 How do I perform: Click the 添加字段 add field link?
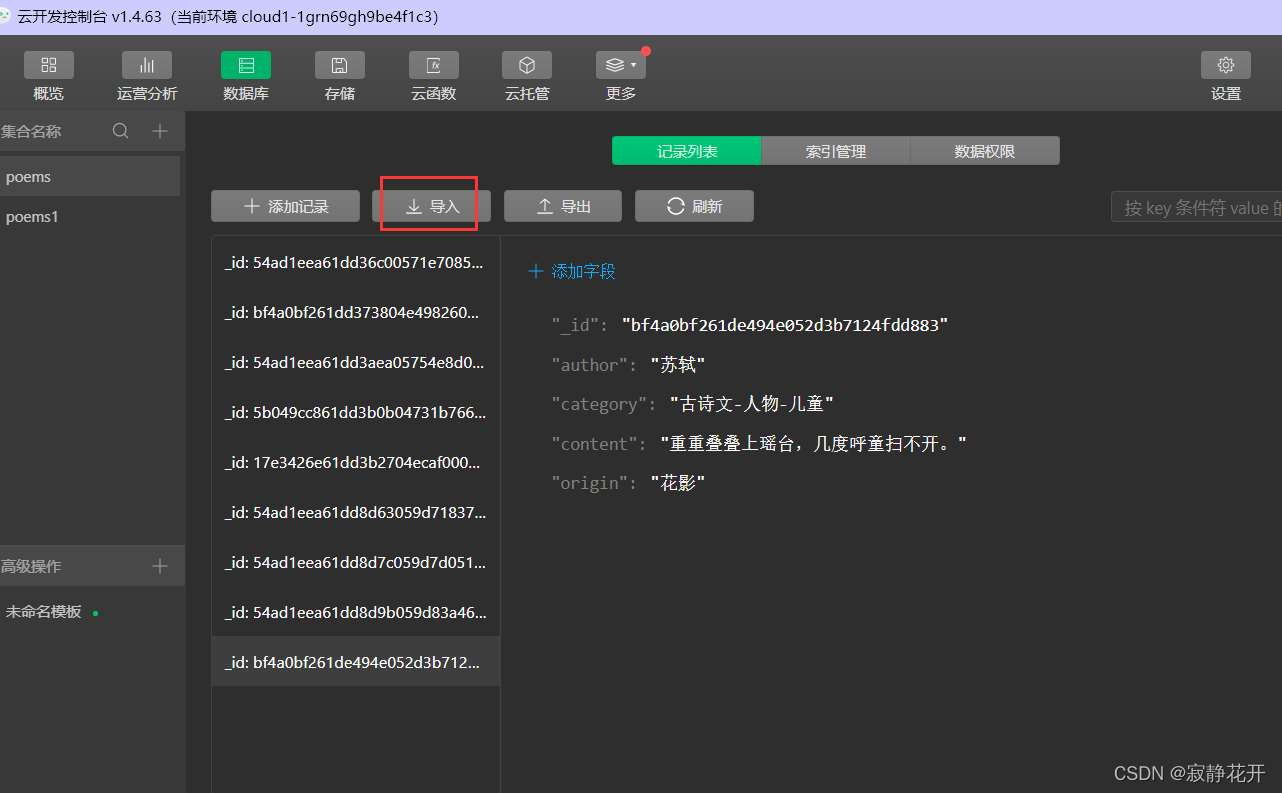tap(572, 271)
